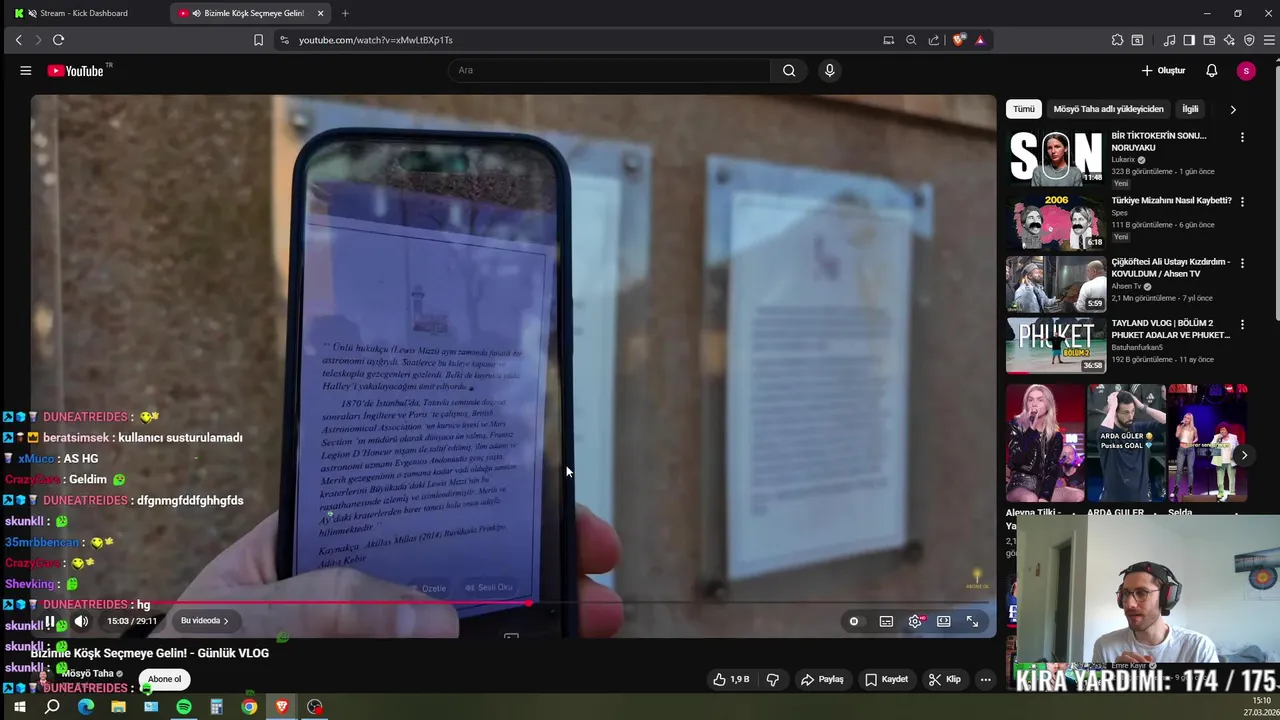1280x720 pixels.
Task: Click the Abone ol subscribe button
Action: (x=165, y=679)
